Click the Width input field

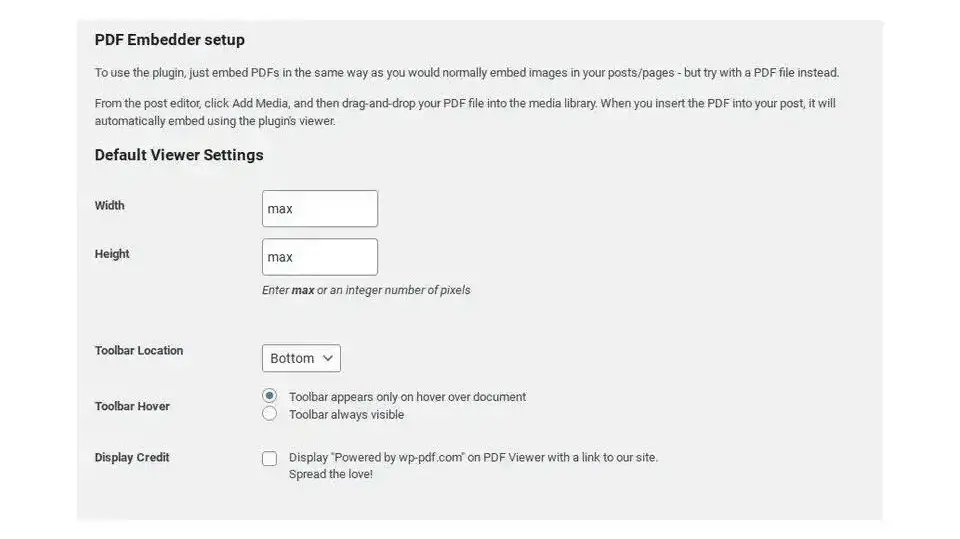coord(319,209)
